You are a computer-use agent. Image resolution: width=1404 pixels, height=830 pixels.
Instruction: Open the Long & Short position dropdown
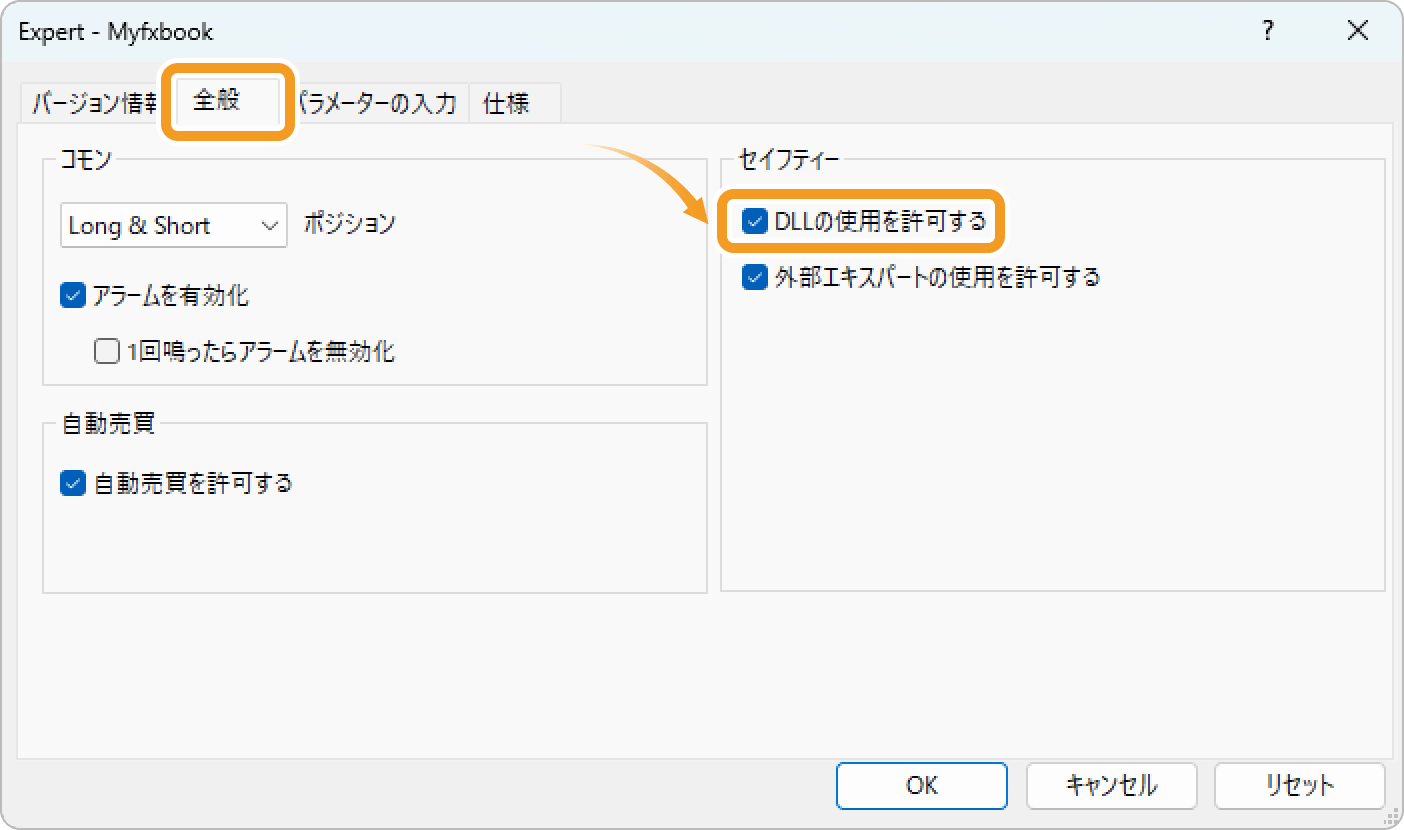pyautogui.click(x=174, y=225)
